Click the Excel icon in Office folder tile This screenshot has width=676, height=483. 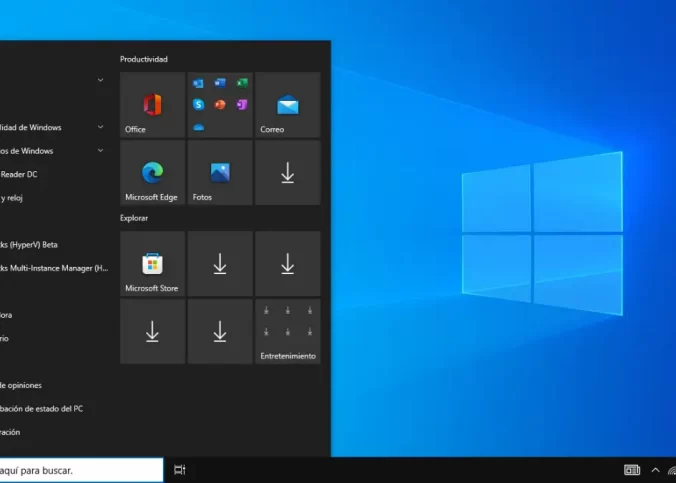coord(242,83)
